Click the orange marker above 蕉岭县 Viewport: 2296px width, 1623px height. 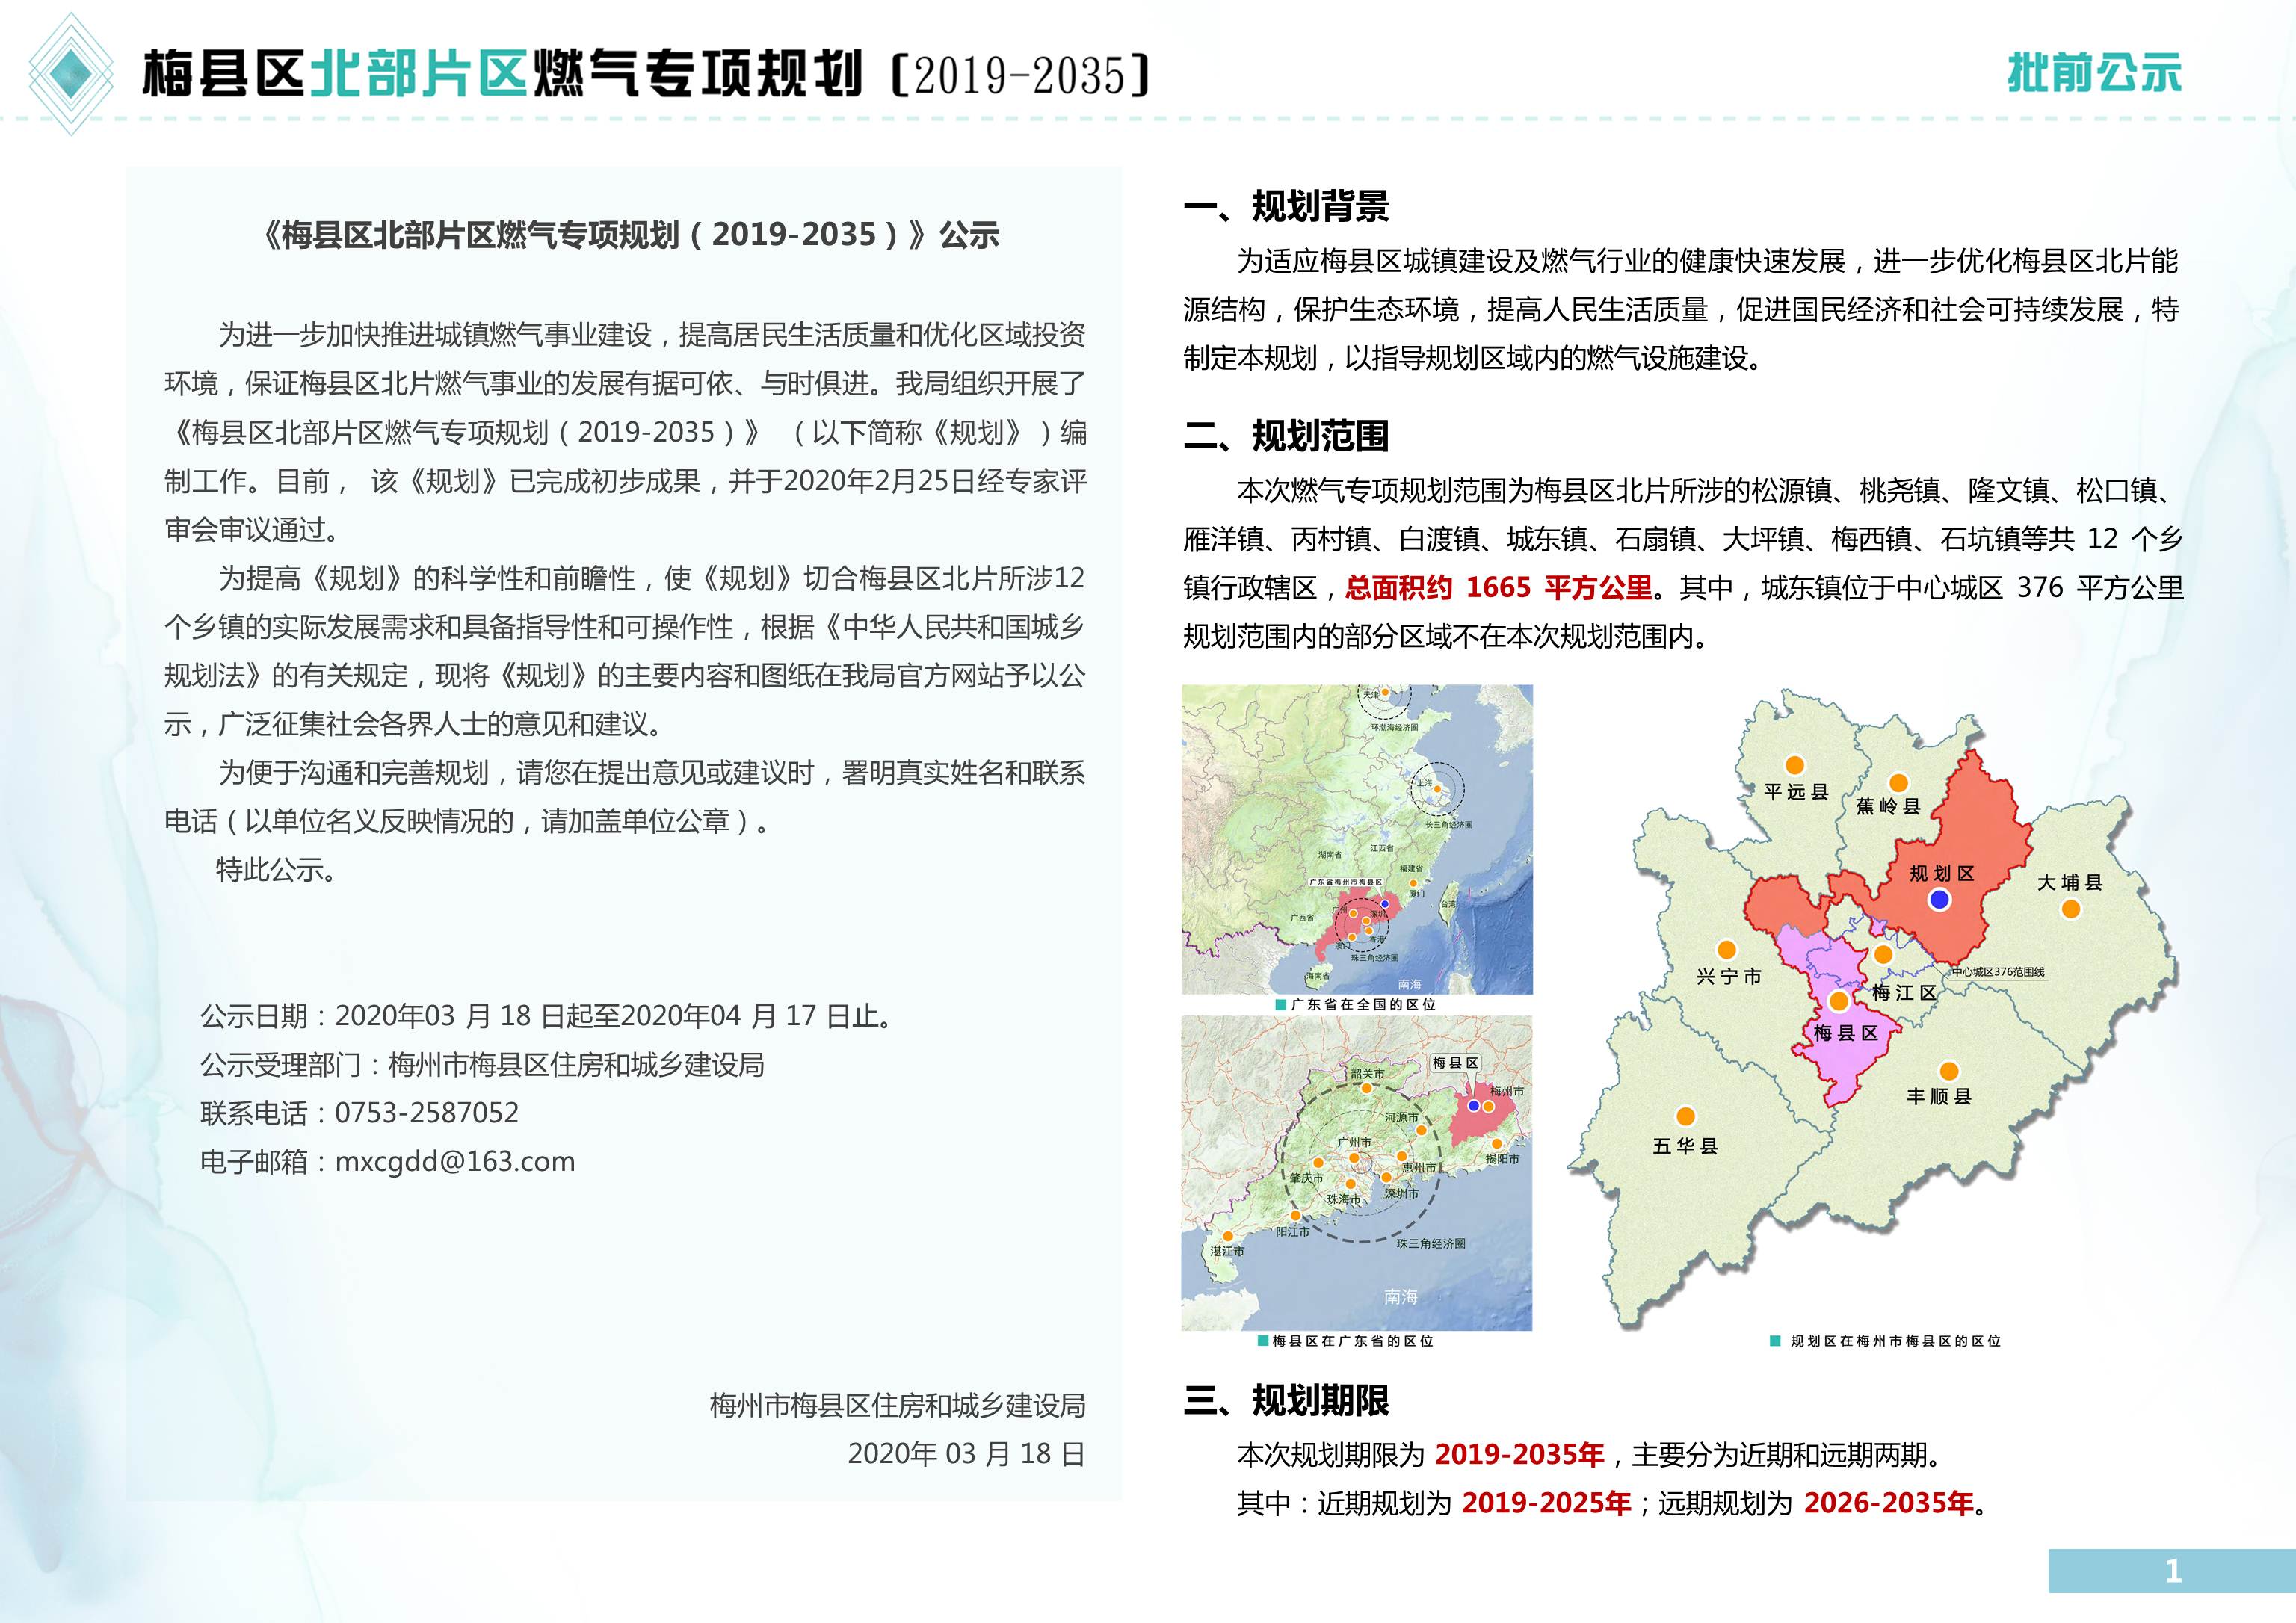tap(1898, 783)
